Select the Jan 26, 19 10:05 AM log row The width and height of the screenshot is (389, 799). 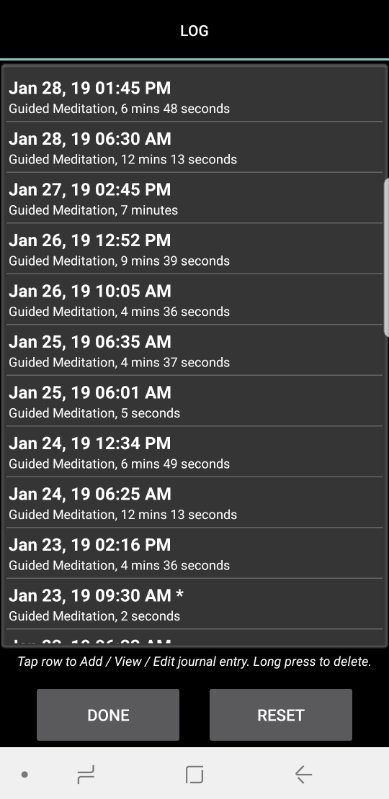[x=194, y=300]
